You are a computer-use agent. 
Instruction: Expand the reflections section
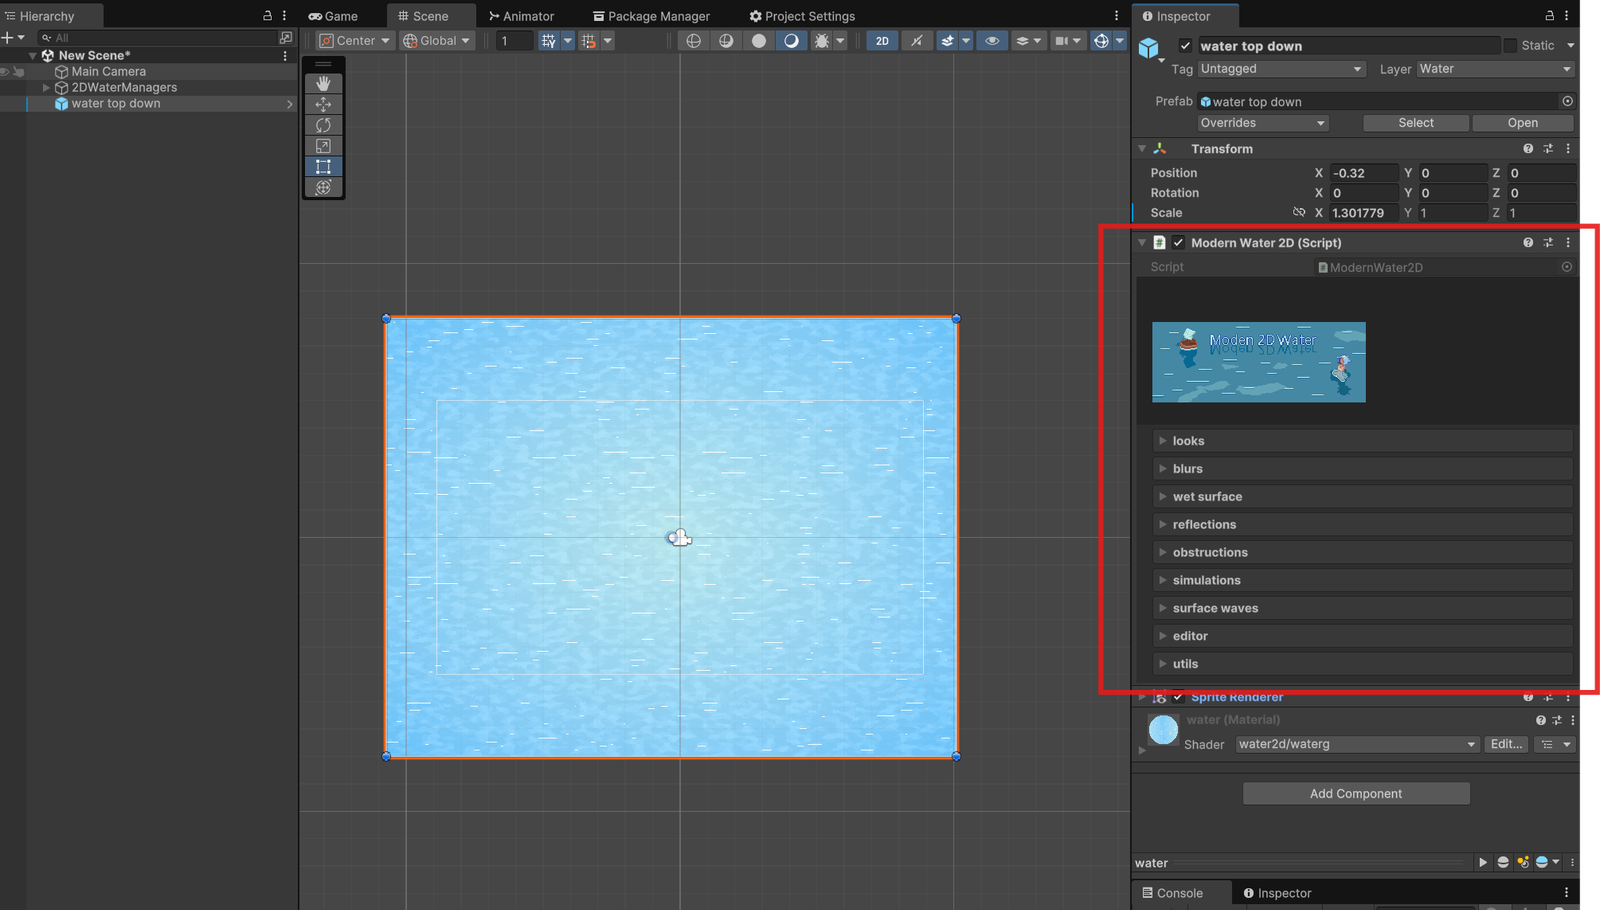pos(1204,525)
